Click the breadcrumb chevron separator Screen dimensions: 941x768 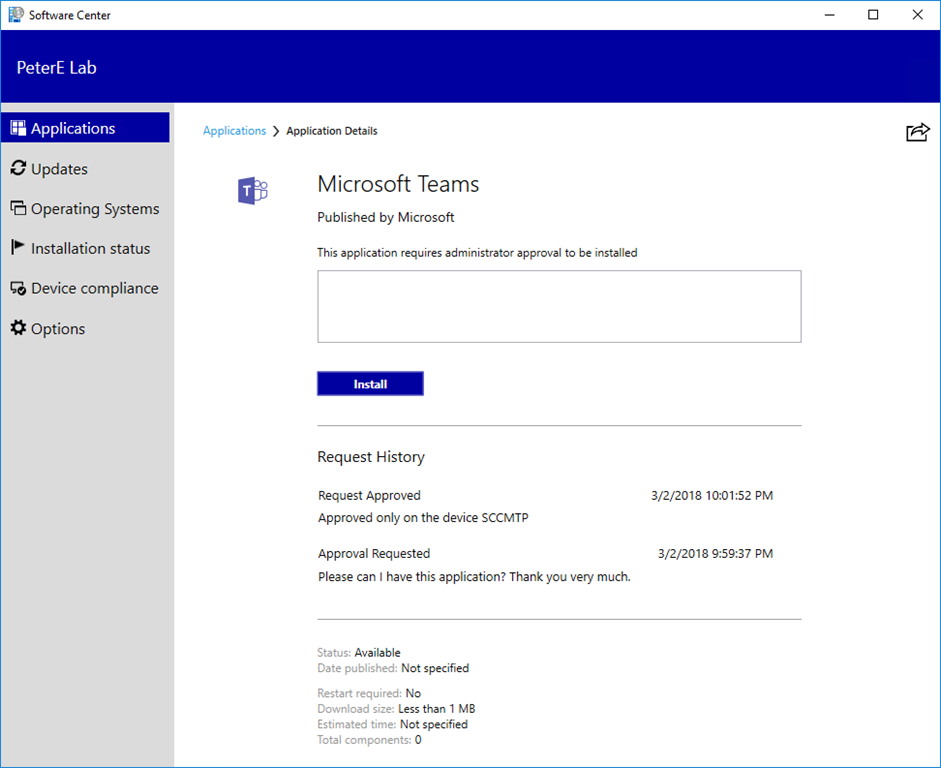coord(276,131)
